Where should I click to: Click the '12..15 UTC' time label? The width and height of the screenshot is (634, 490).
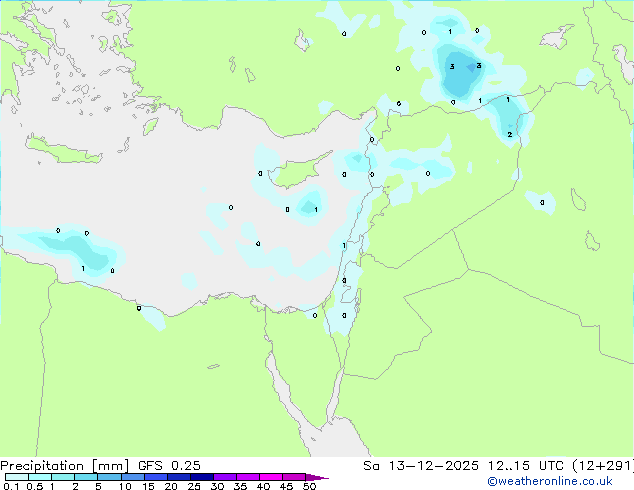coord(525,466)
